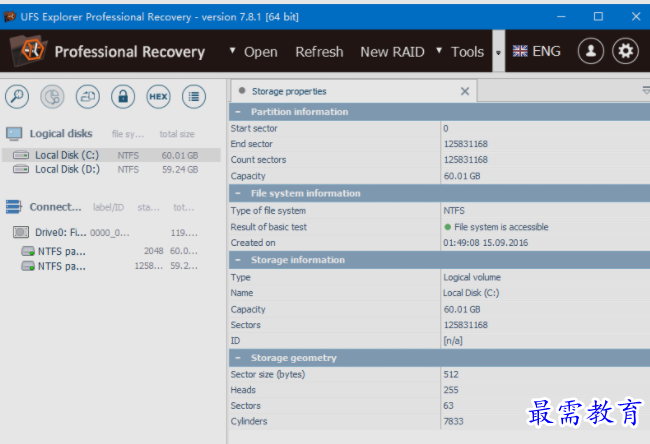Click the list properties icon
Viewport: 650px width, 444px height.
[194, 97]
